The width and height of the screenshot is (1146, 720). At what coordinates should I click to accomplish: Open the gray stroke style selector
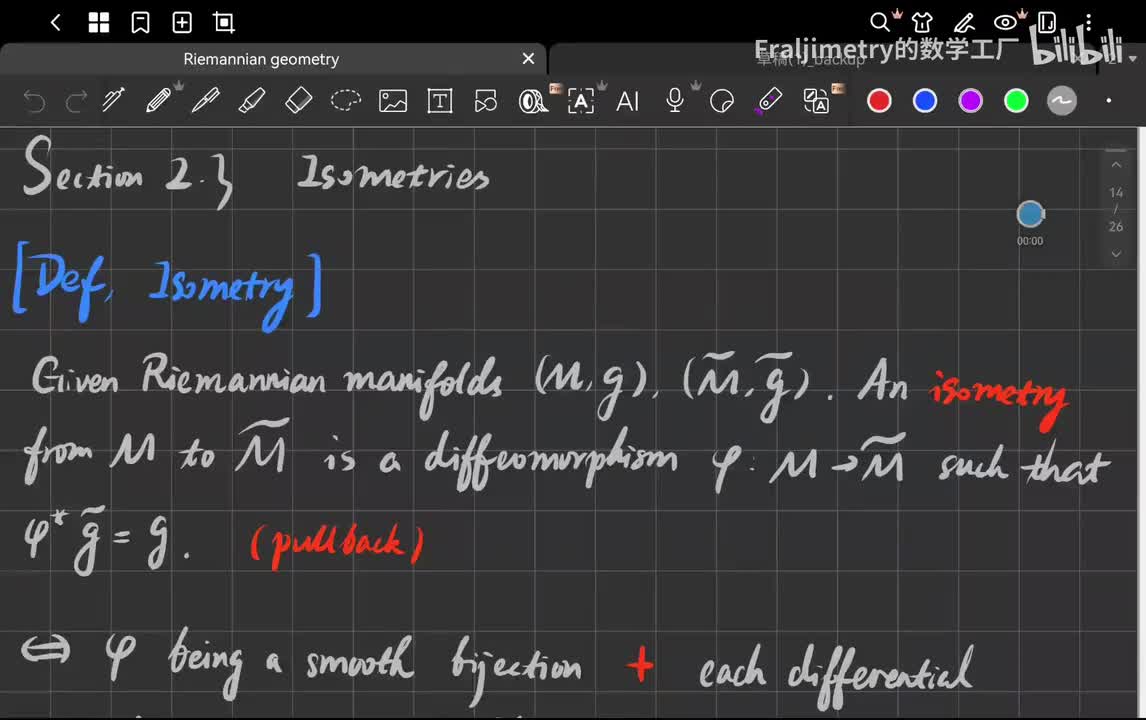(1061, 101)
